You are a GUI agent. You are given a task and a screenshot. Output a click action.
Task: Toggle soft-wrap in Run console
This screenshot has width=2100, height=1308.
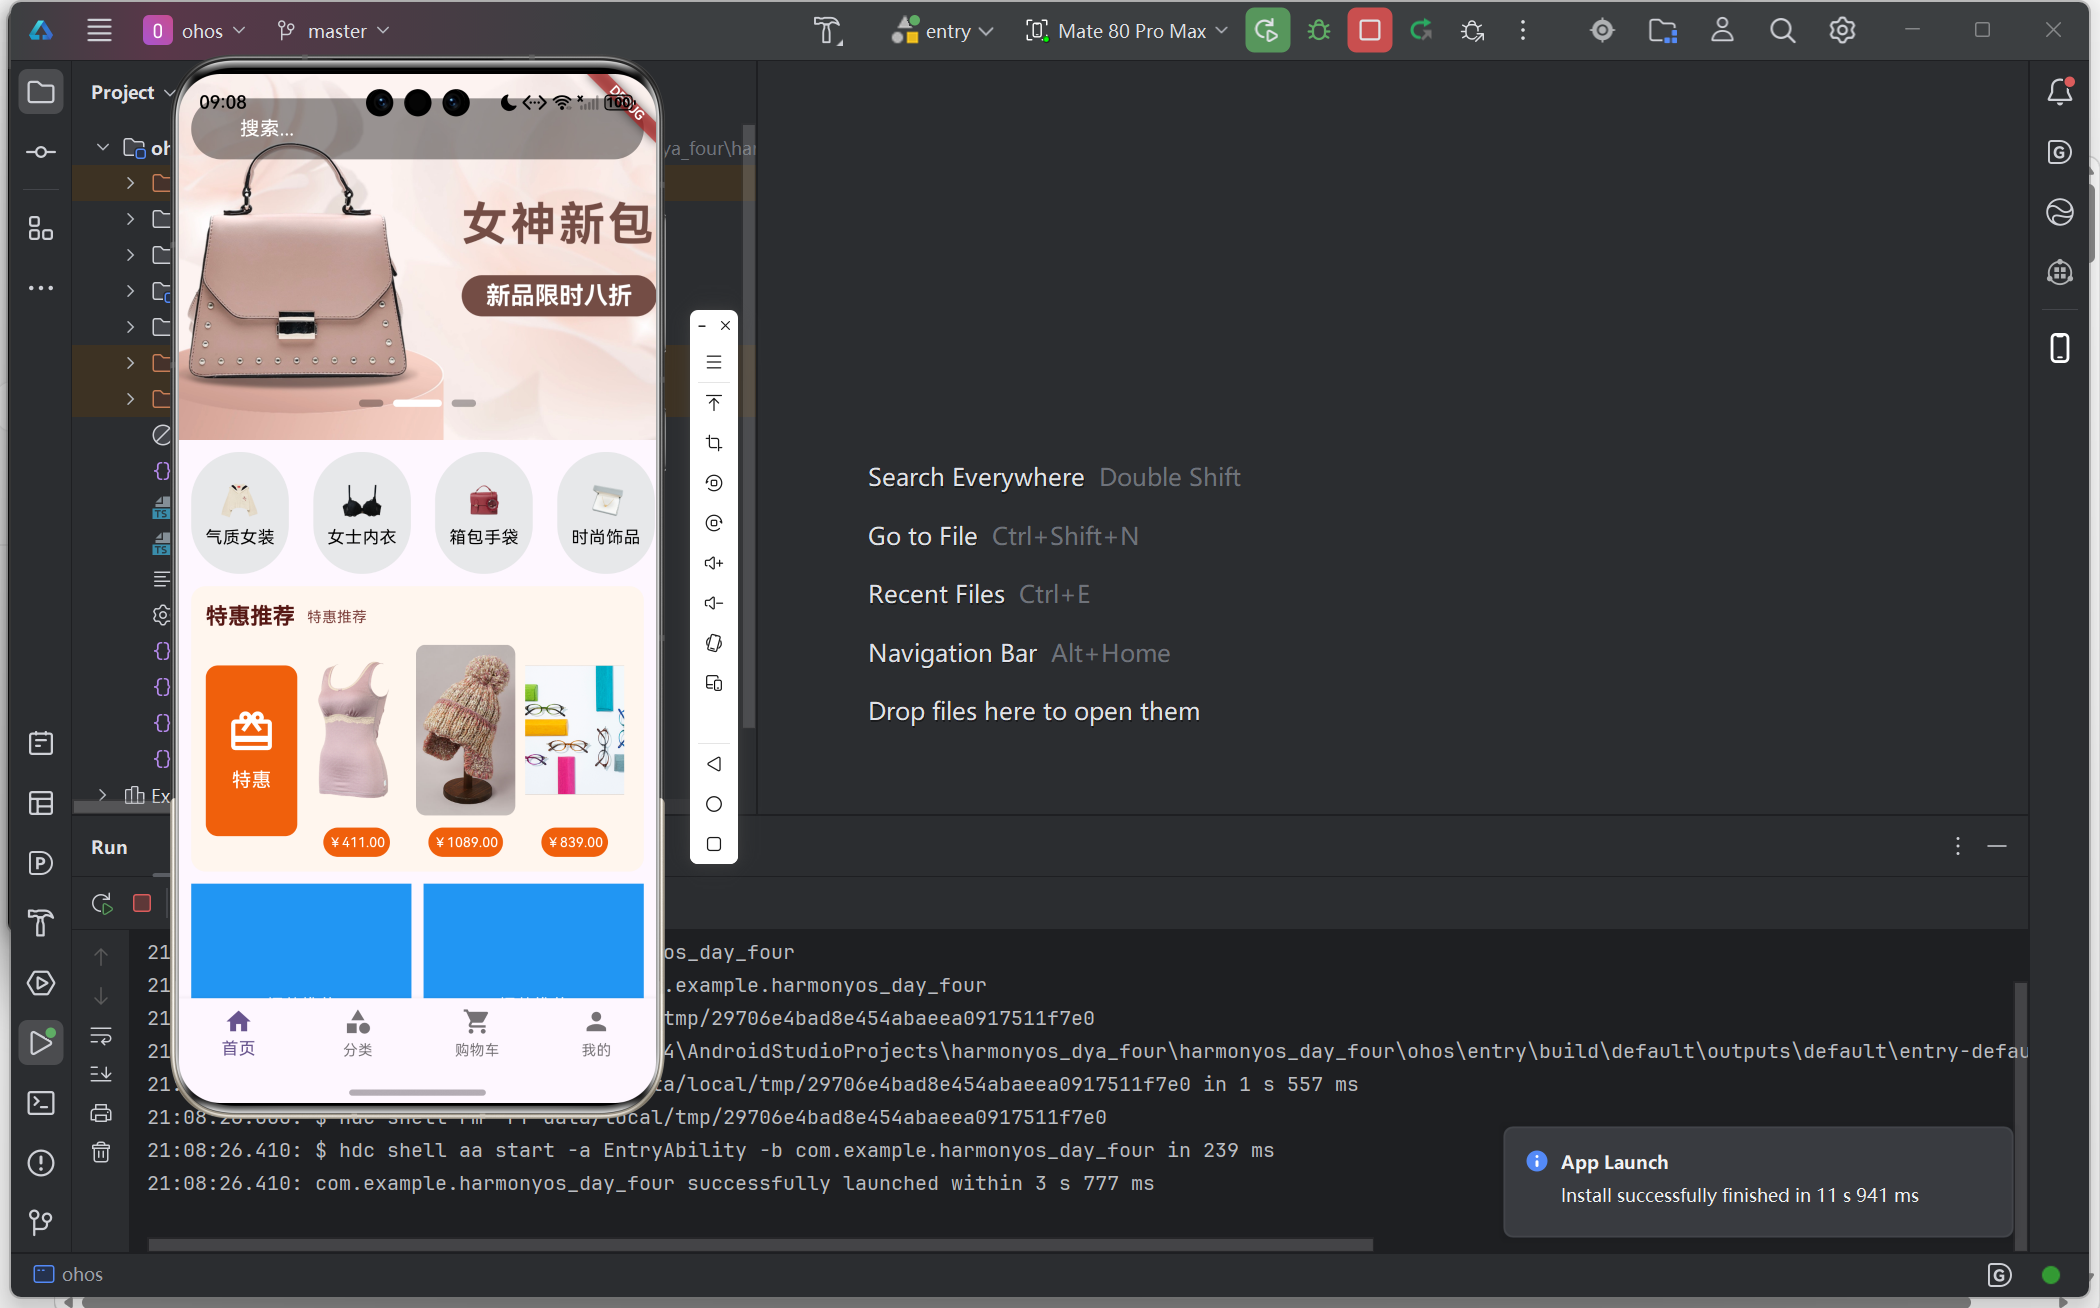pyautogui.click(x=101, y=1036)
